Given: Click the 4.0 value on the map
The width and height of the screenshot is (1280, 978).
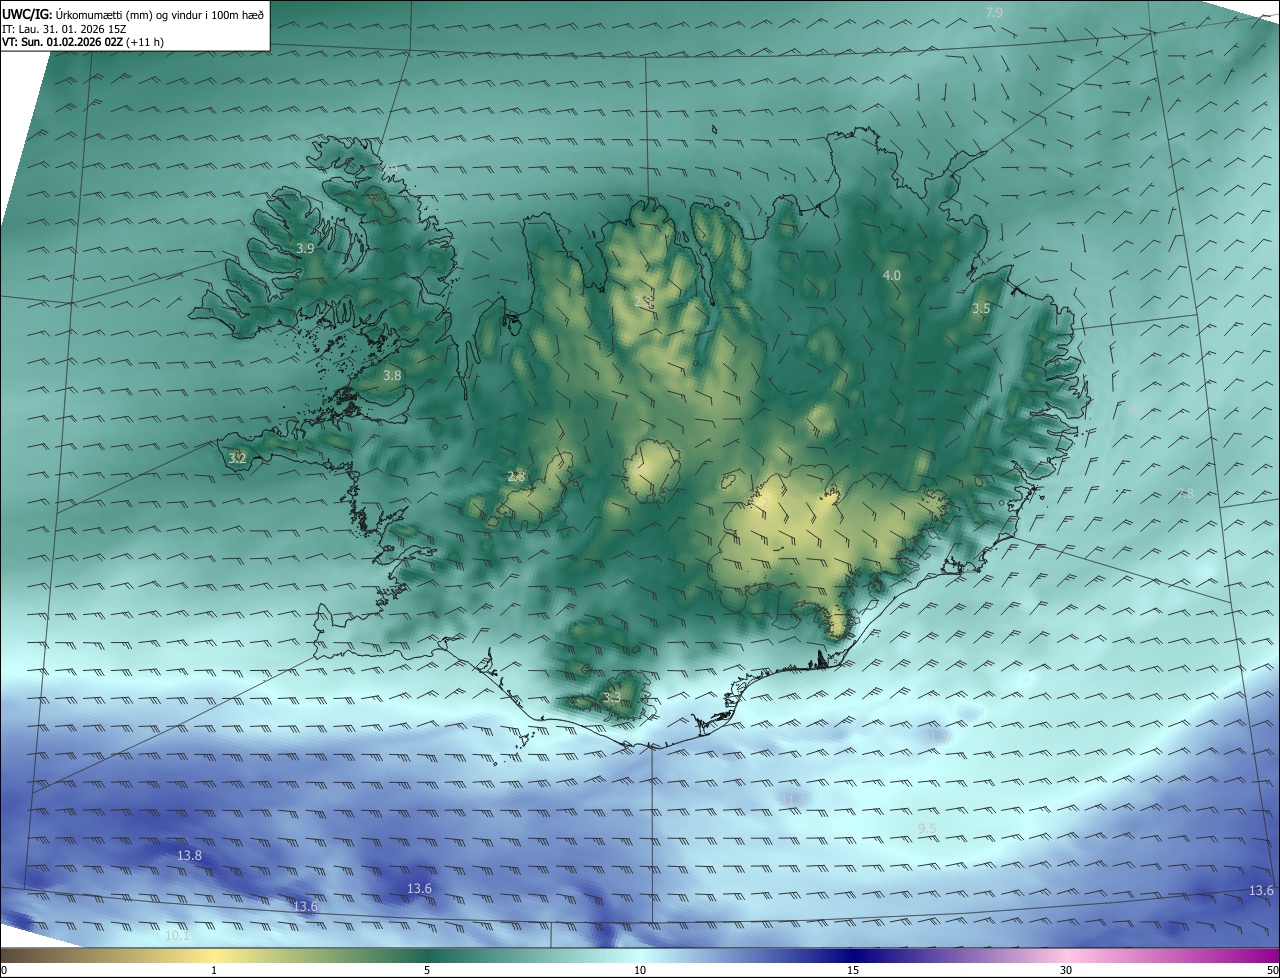Looking at the screenshot, I should pyautogui.click(x=892, y=275).
